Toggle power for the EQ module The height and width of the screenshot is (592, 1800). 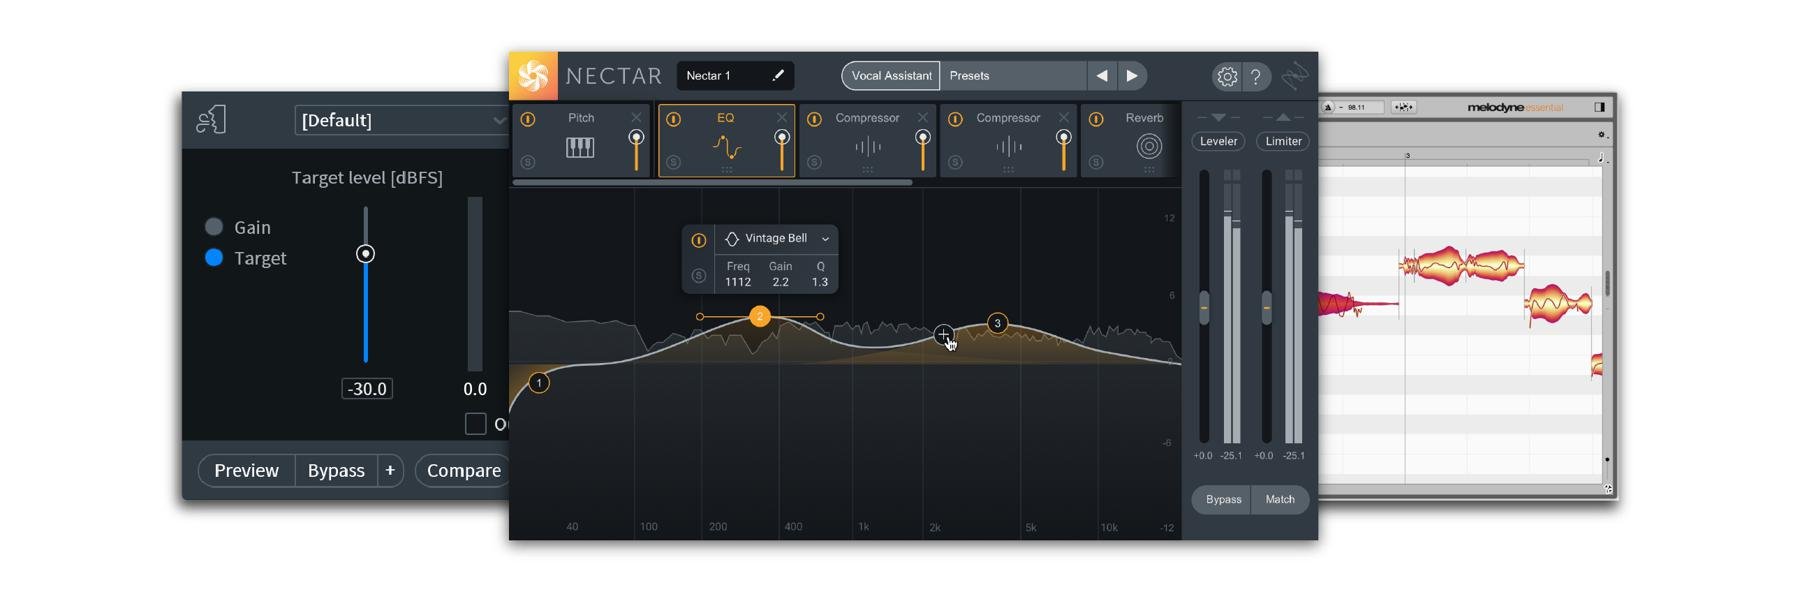(674, 119)
